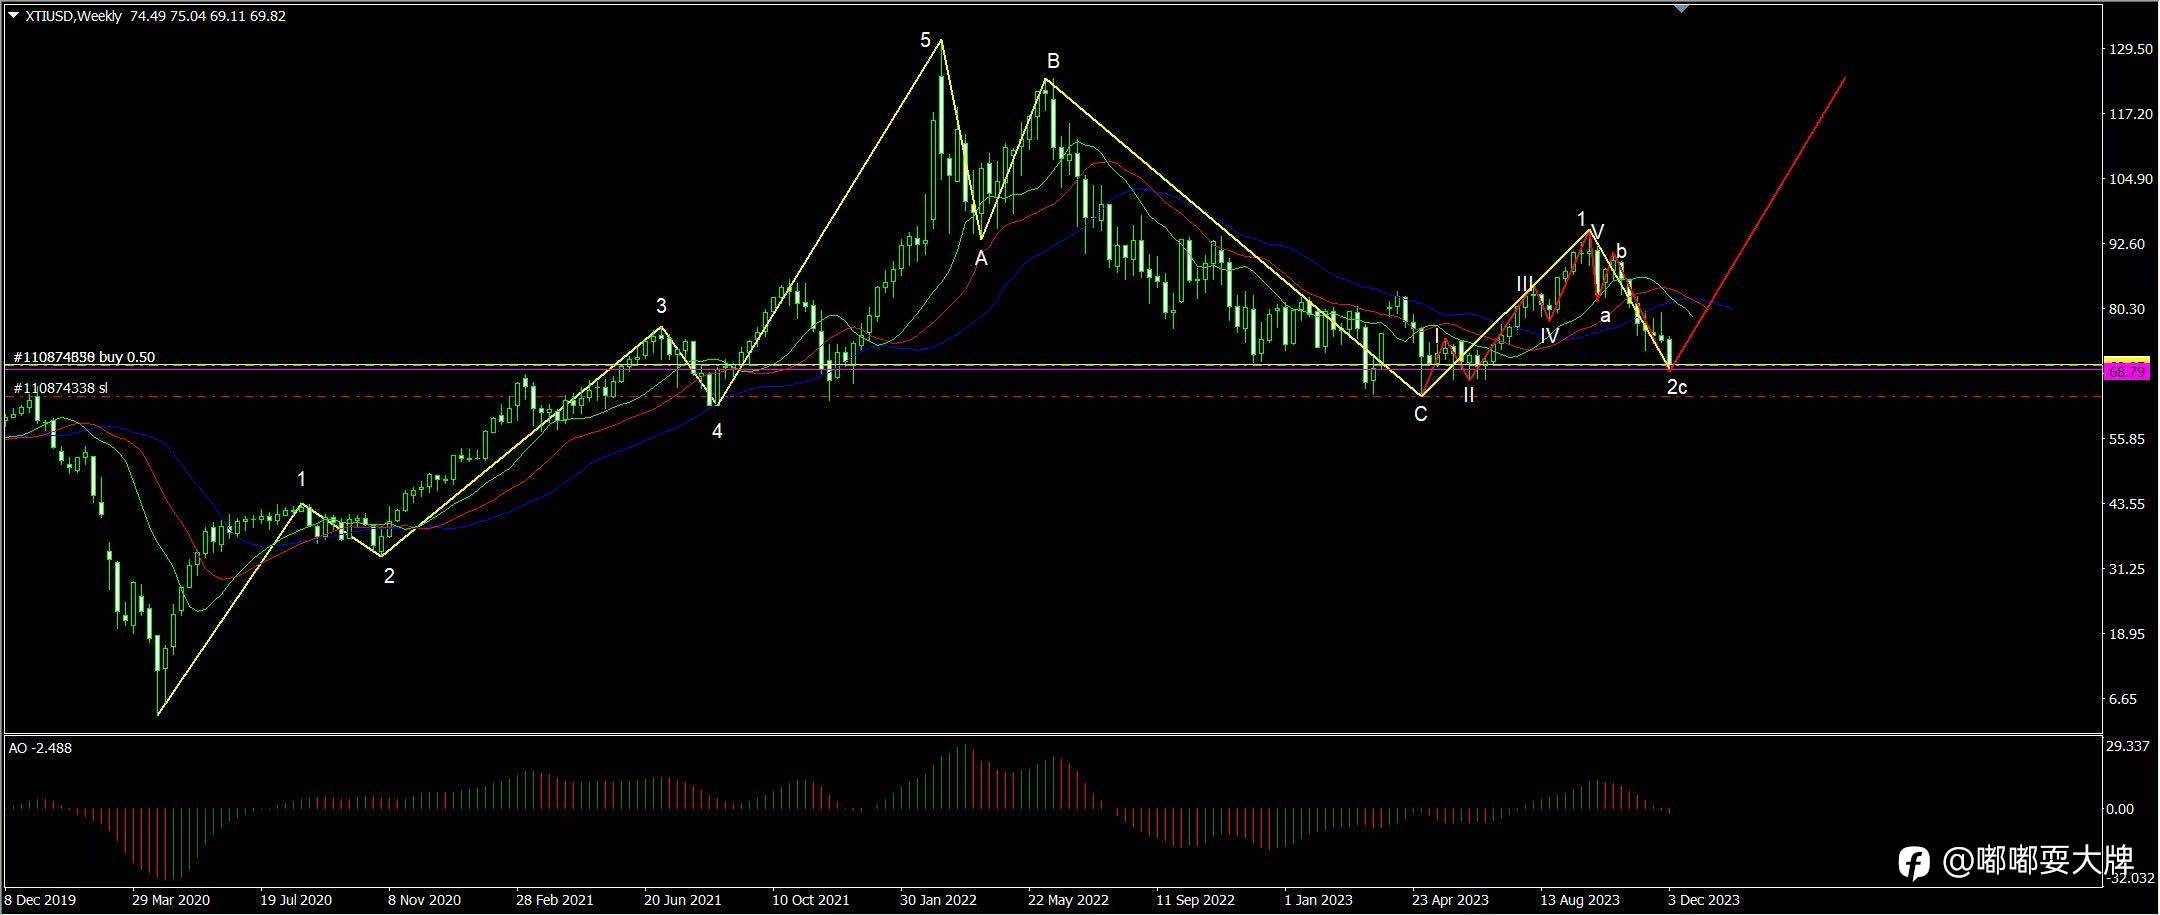This screenshot has width=2160, height=915.
Task: Click the AO -2.488 indicator label
Action: tap(40, 748)
